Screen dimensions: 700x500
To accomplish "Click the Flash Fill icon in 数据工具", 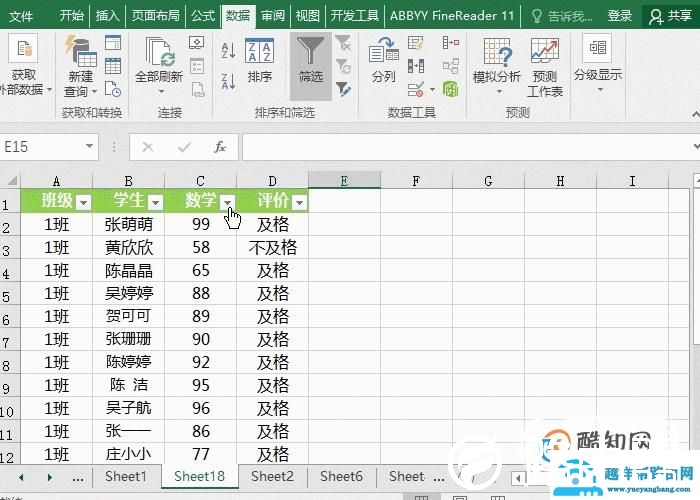I will [416, 43].
